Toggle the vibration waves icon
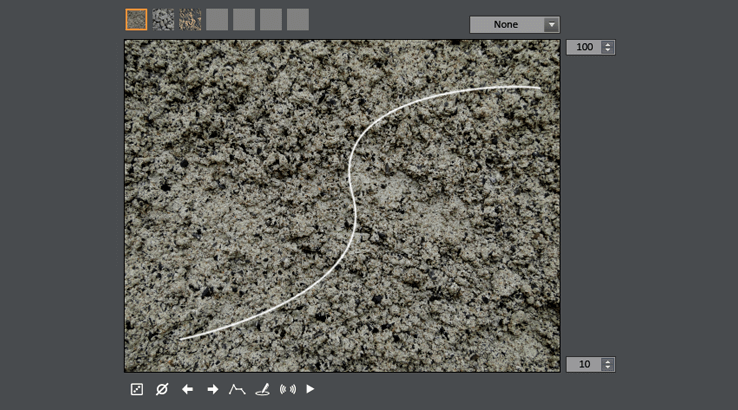Image resolution: width=738 pixels, height=410 pixels. click(288, 389)
